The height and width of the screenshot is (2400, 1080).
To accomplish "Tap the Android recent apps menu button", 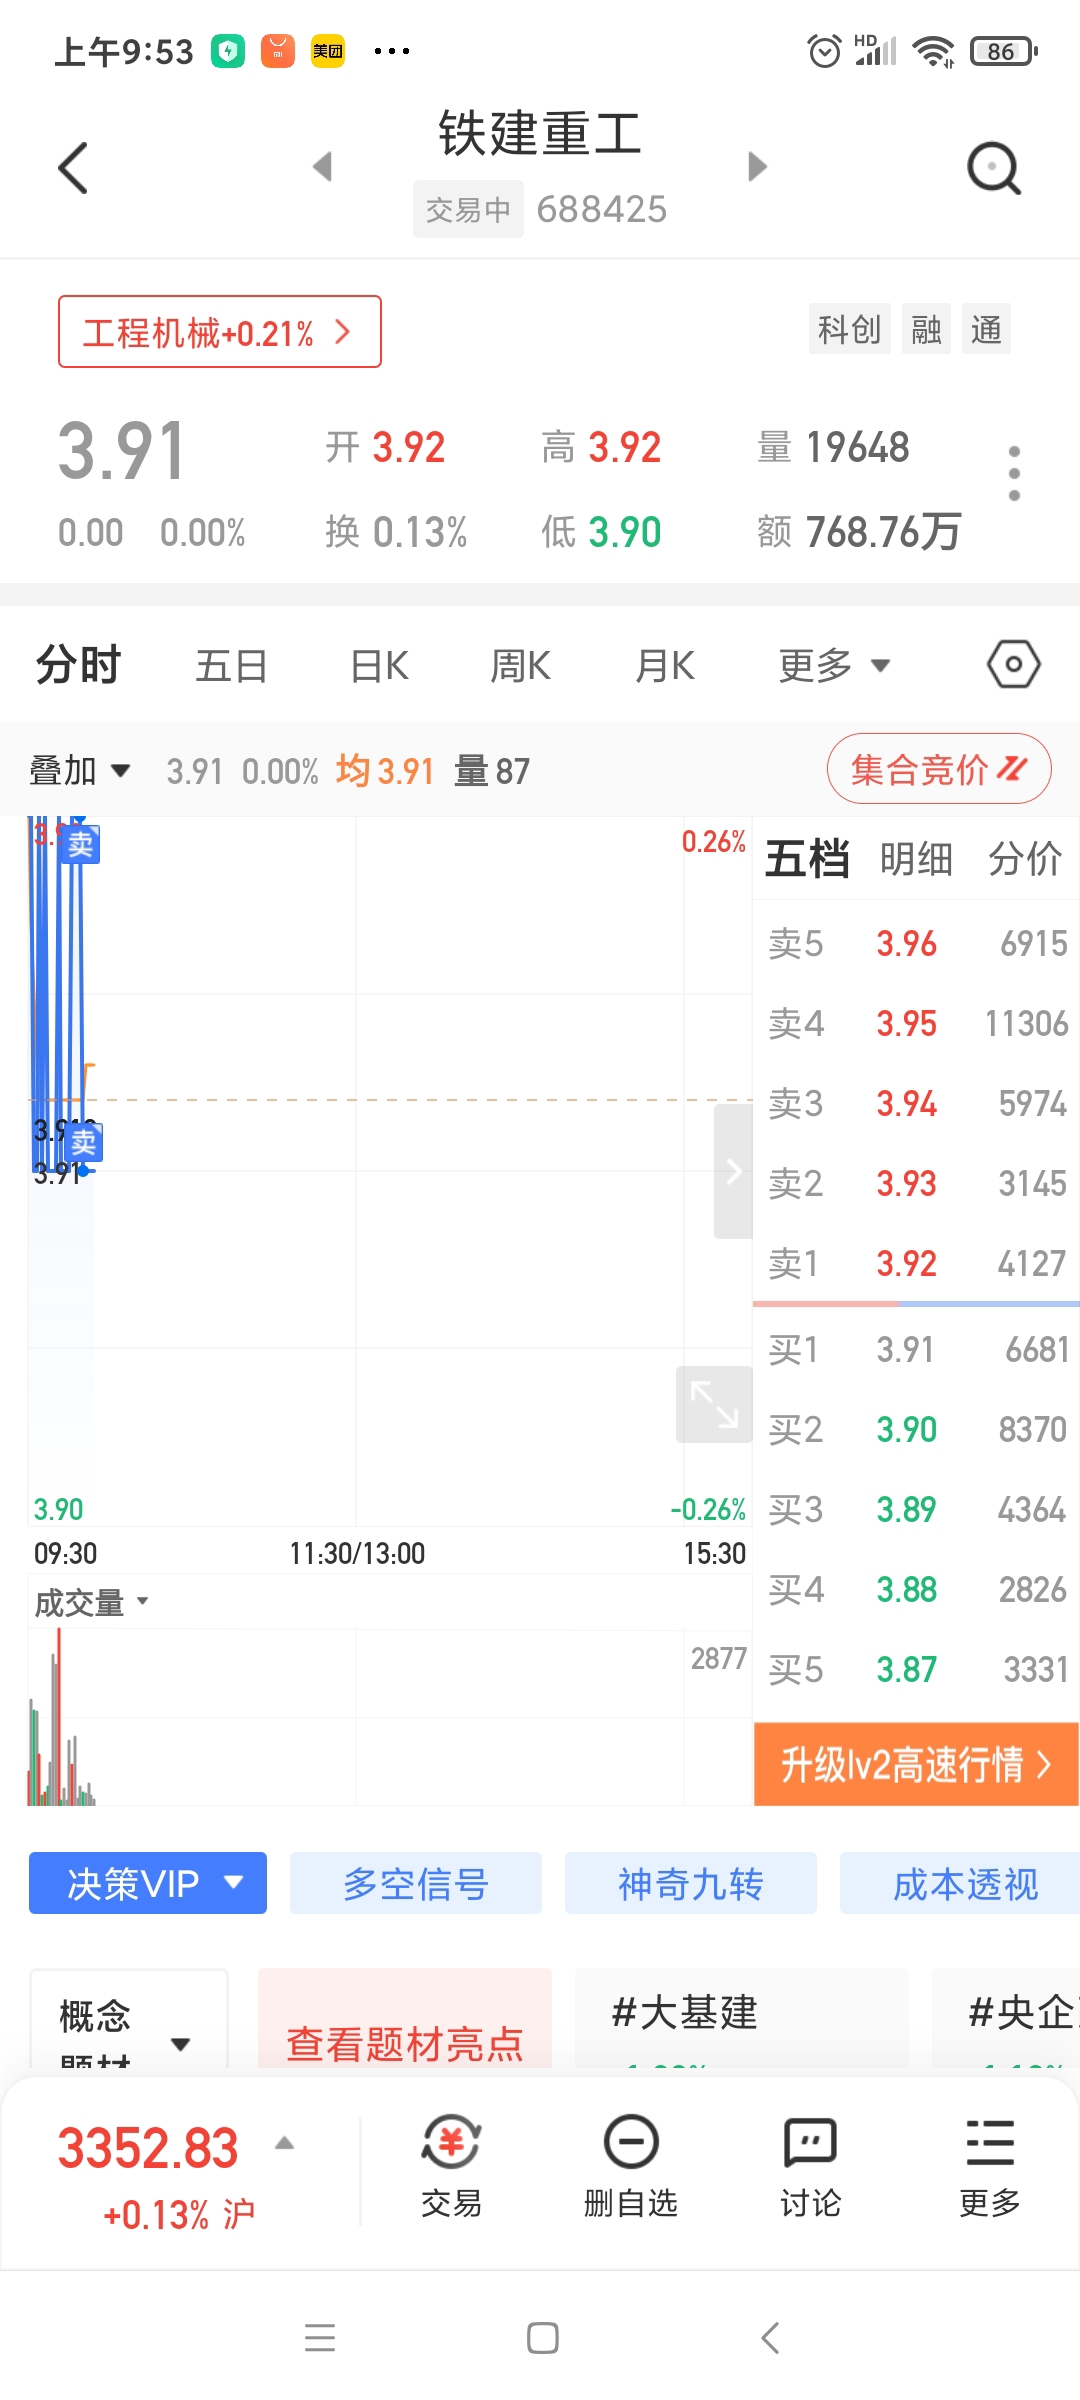I will [x=320, y=2338].
